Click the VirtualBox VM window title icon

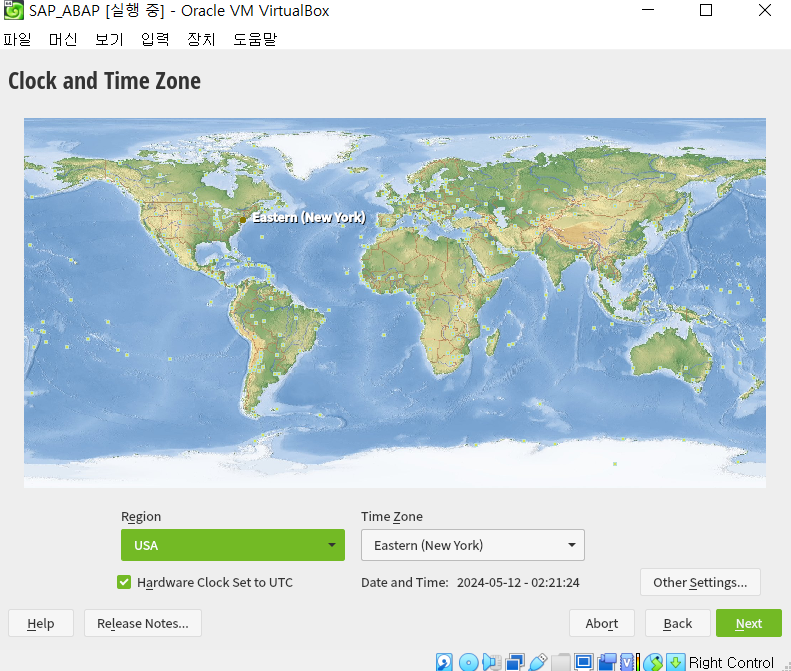(x=14, y=10)
